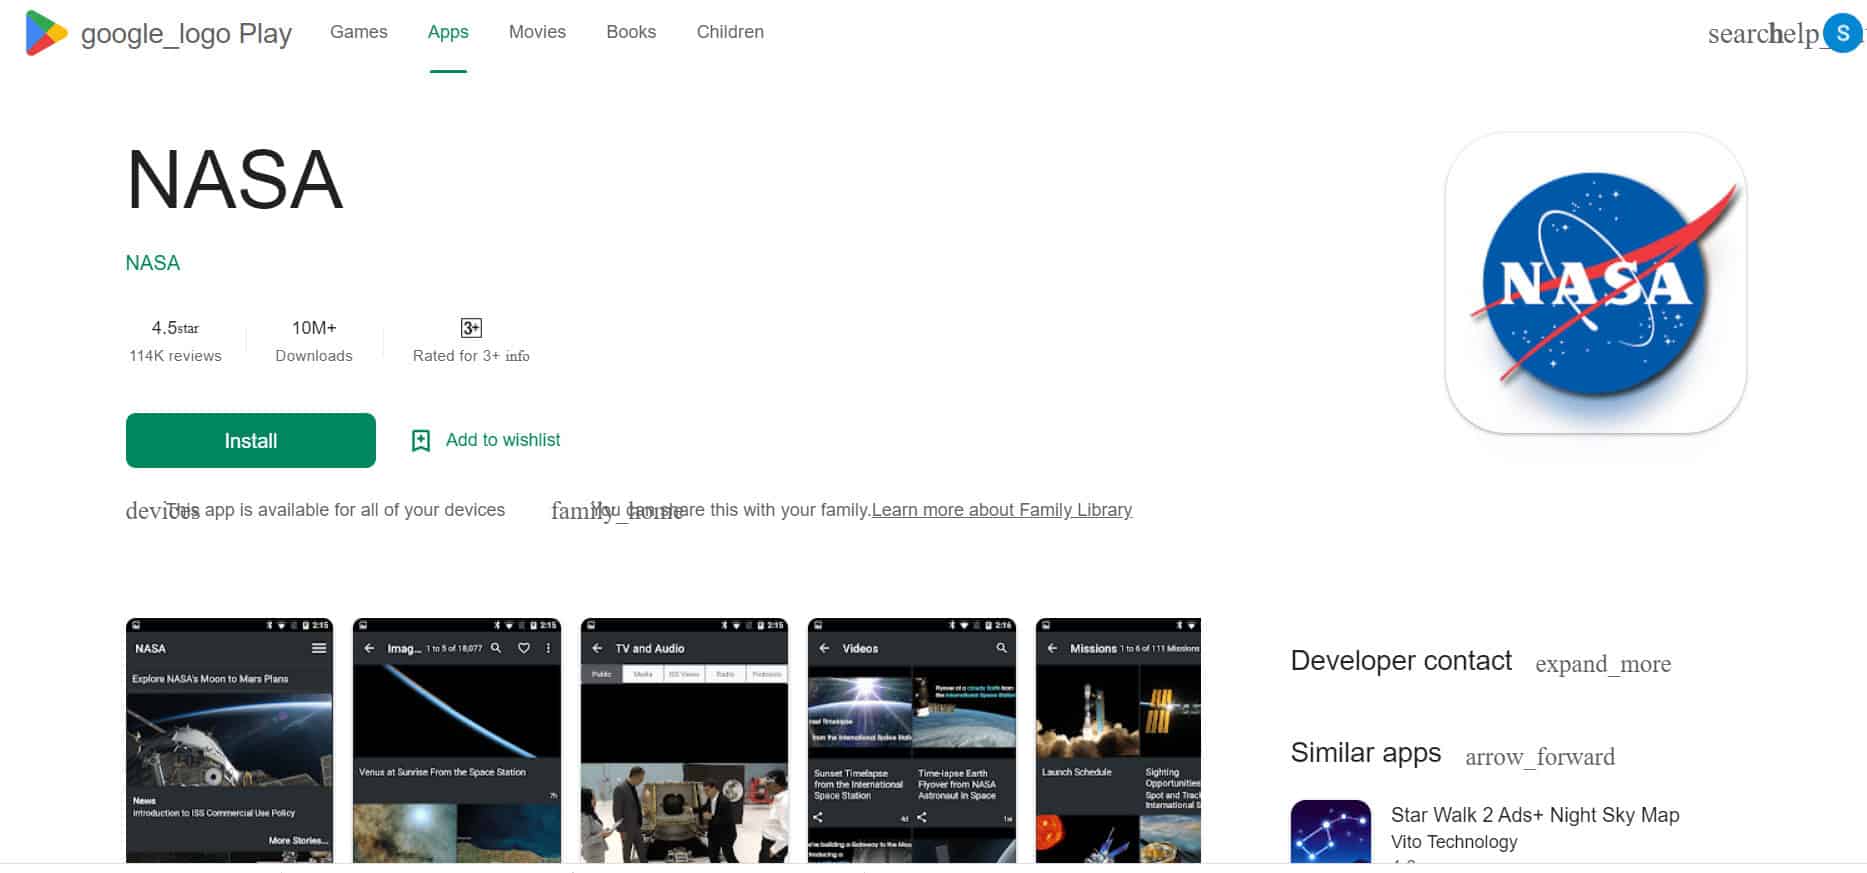Click the bookmark icon beside Add to wishlist
Image resolution: width=1867 pixels, height=873 pixels.
click(421, 441)
